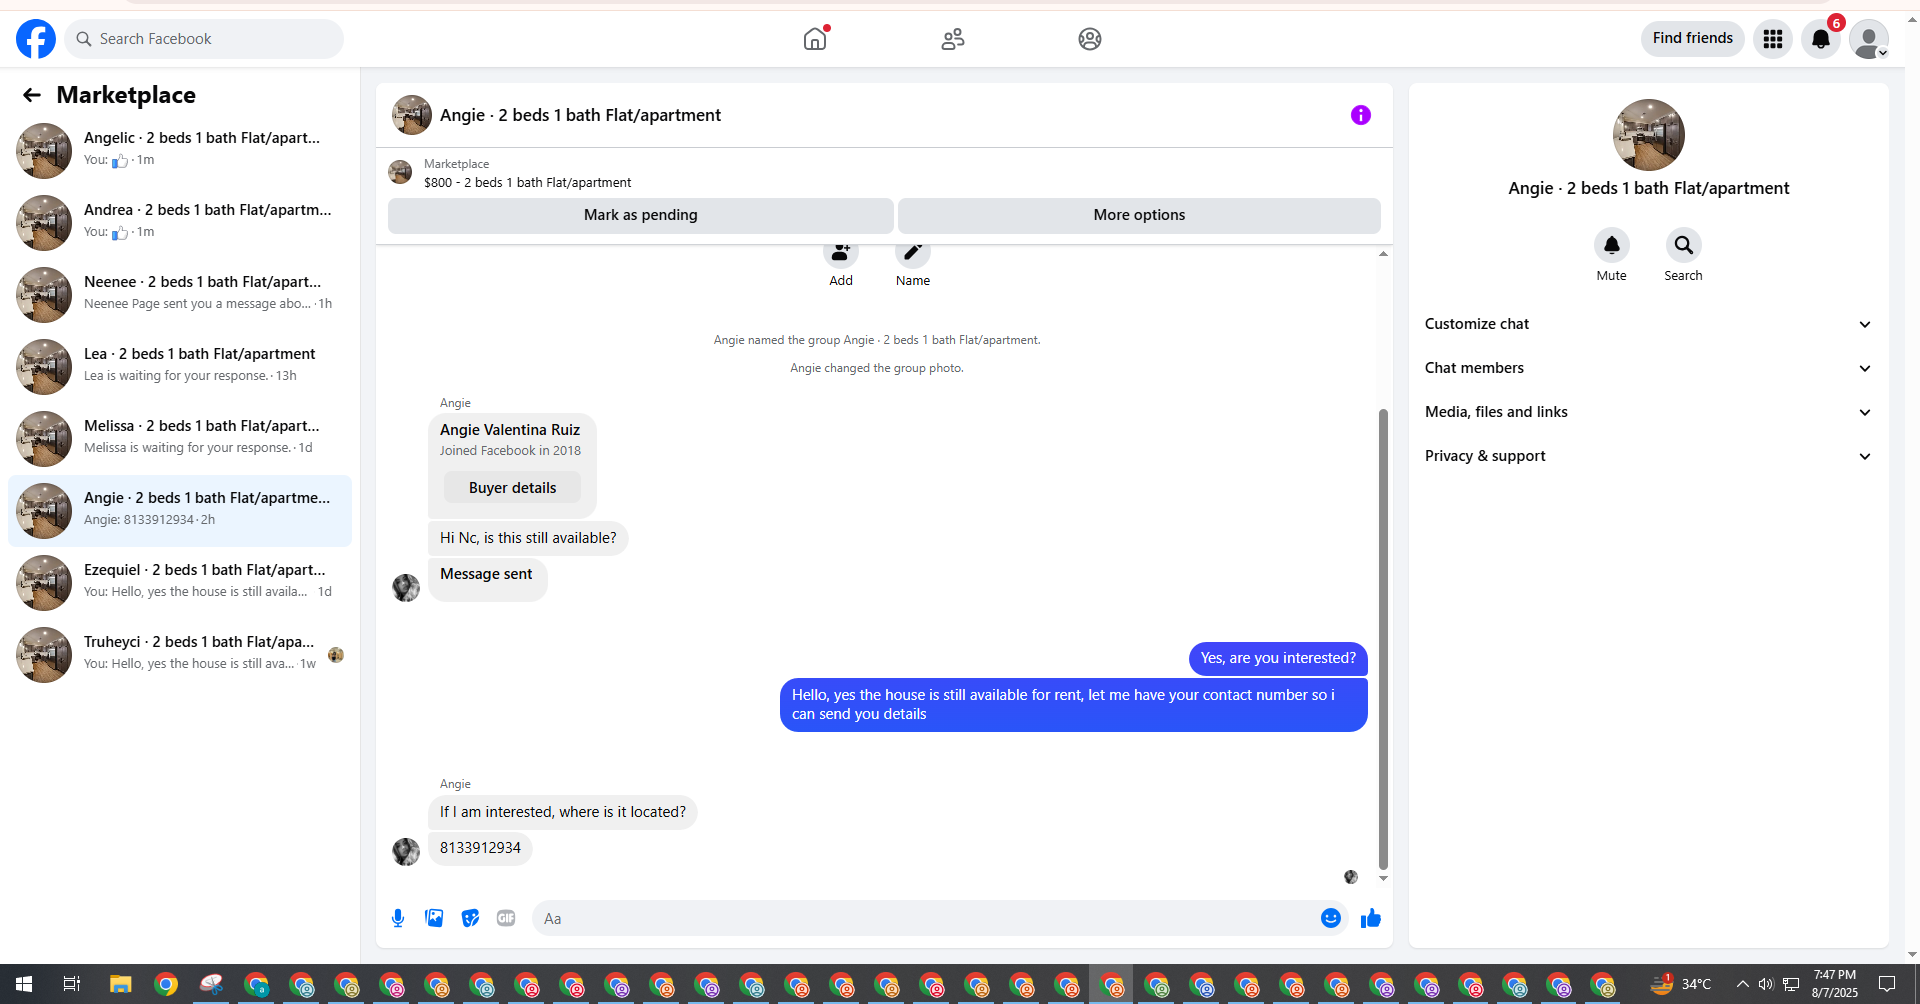Open Lea's apartment conversation
1920x1004 pixels.
[x=180, y=367]
